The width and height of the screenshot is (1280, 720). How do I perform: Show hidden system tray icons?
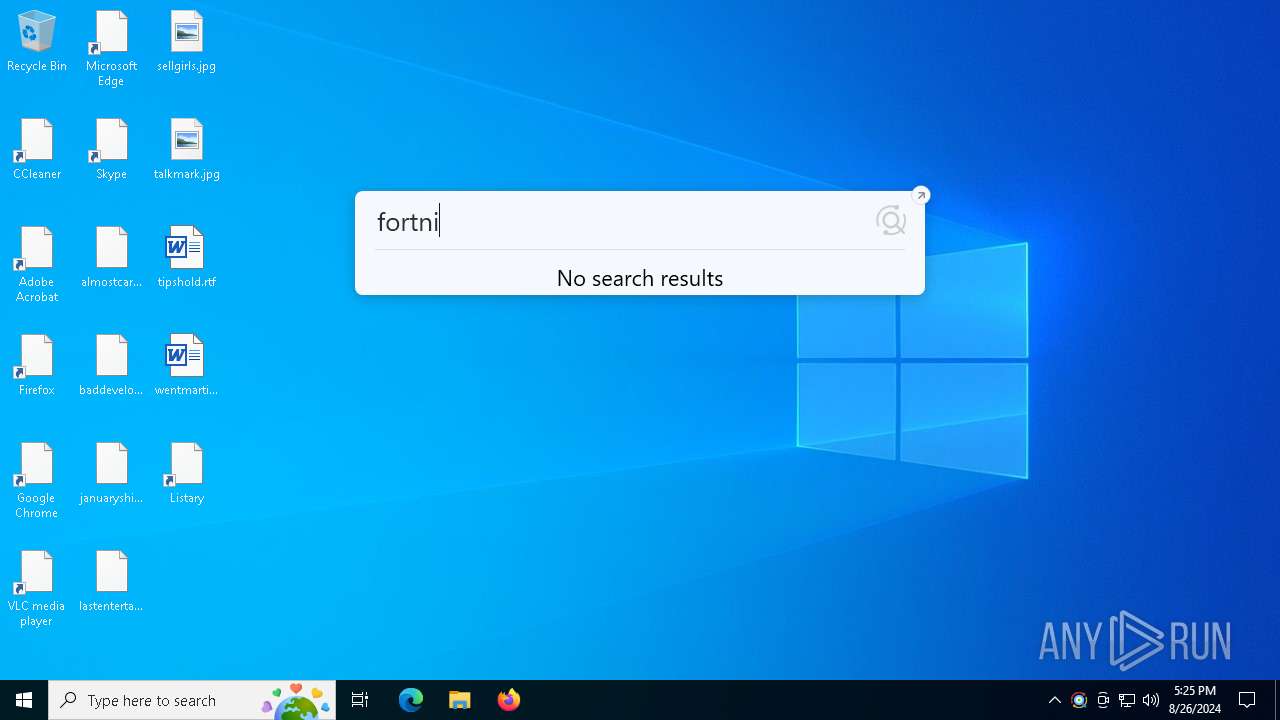1054,700
